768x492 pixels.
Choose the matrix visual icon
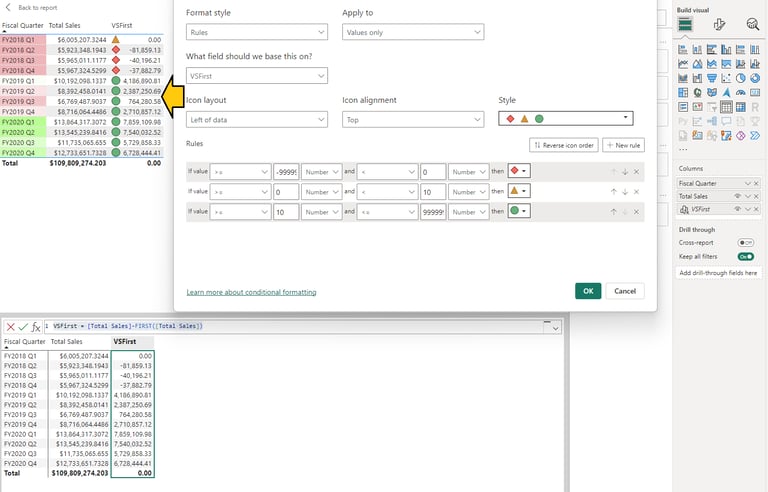pyautogui.click(x=741, y=107)
